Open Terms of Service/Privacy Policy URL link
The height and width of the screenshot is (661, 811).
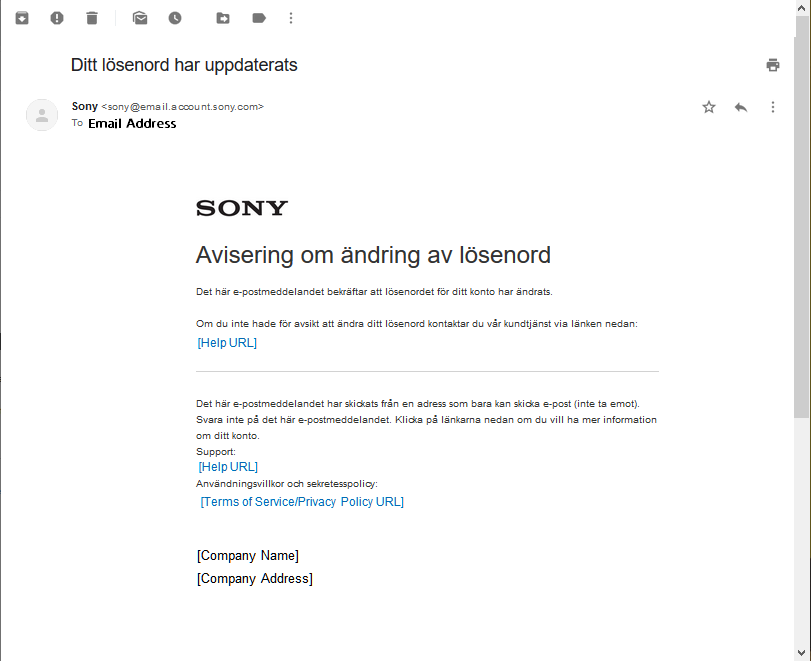[302, 502]
